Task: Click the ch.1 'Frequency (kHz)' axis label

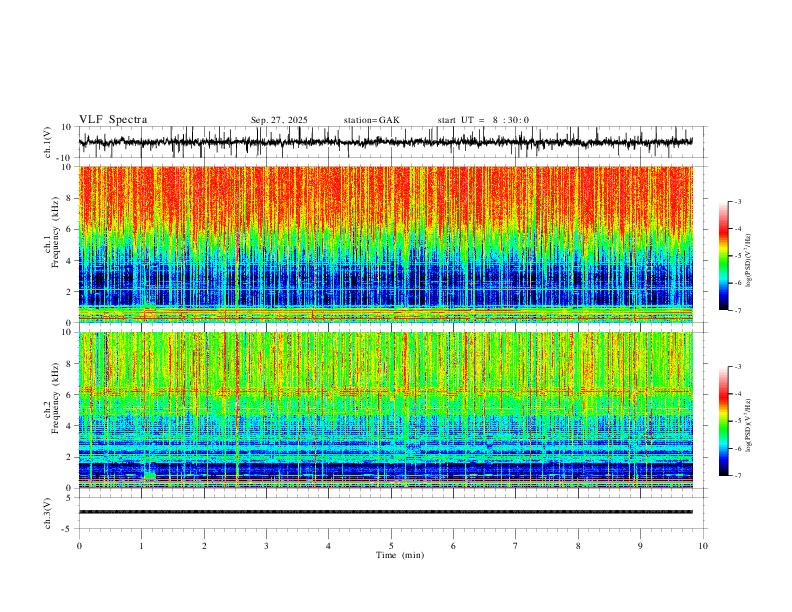Action: [x=55, y=230]
